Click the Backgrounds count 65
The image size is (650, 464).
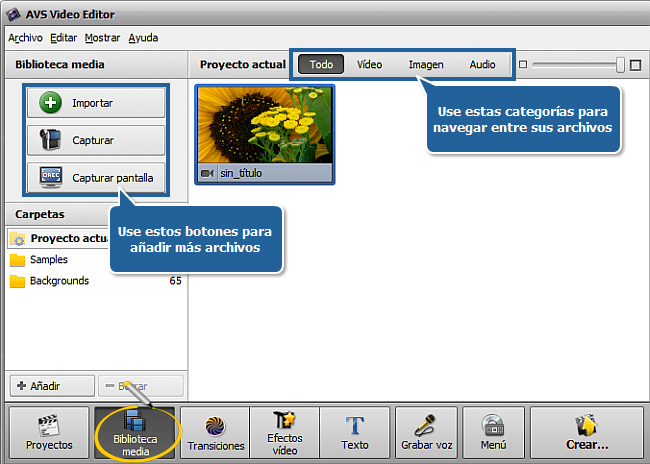click(175, 281)
